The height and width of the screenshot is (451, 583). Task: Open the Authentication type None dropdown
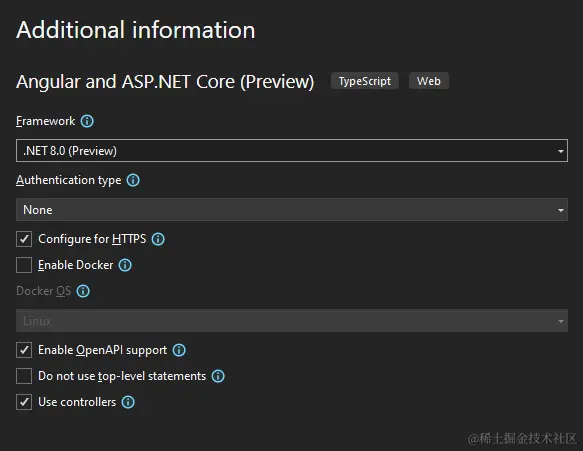click(x=292, y=210)
